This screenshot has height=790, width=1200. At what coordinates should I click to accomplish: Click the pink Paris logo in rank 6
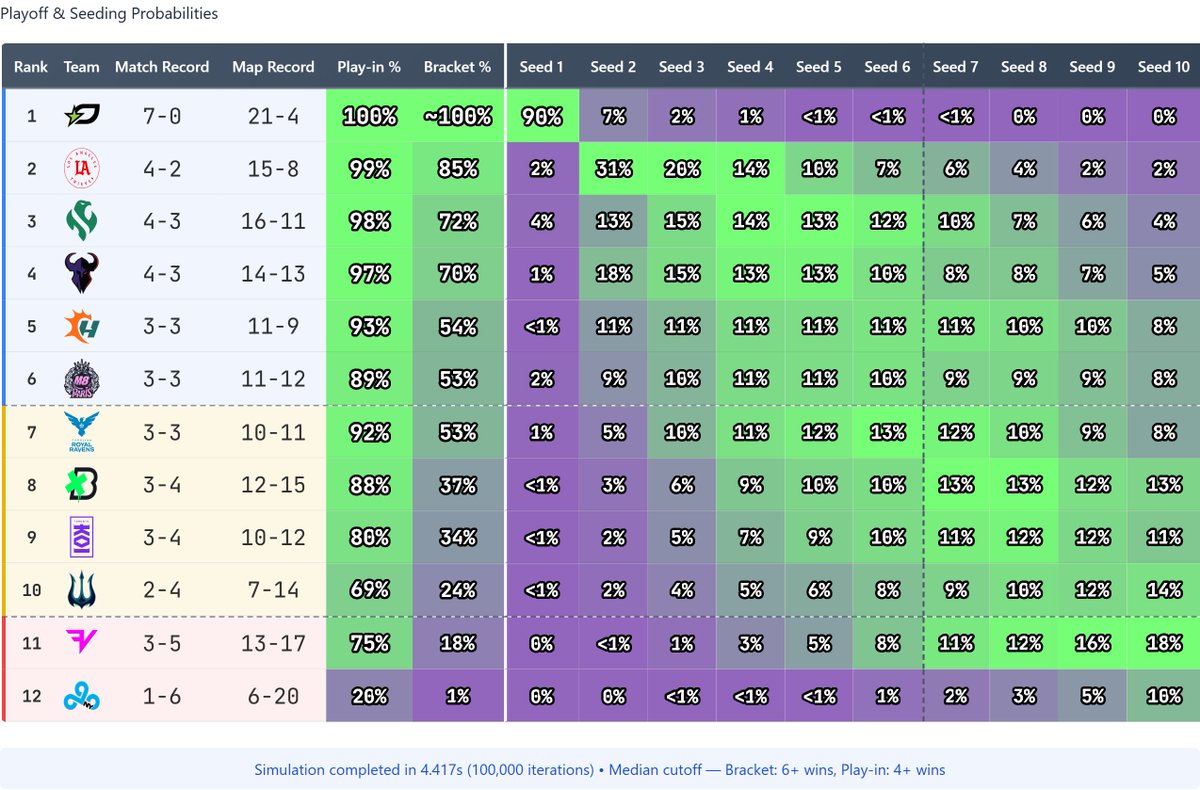pyautogui.click(x=81, y=379)
